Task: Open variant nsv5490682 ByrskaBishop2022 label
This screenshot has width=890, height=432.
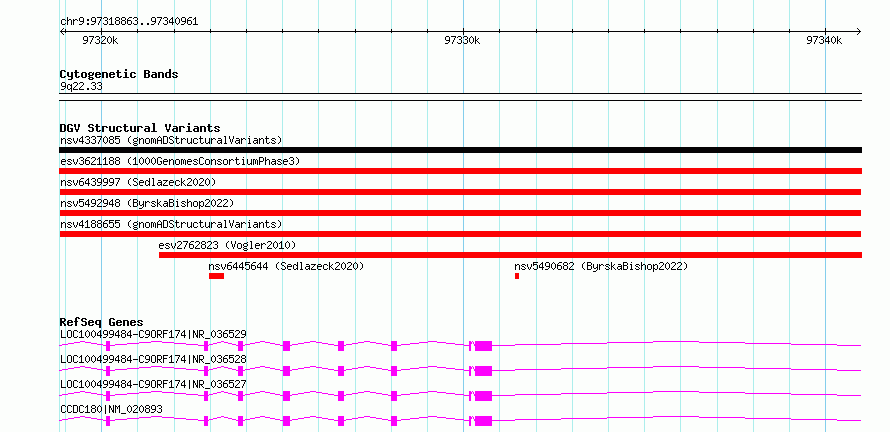Action: click(601, 266)
